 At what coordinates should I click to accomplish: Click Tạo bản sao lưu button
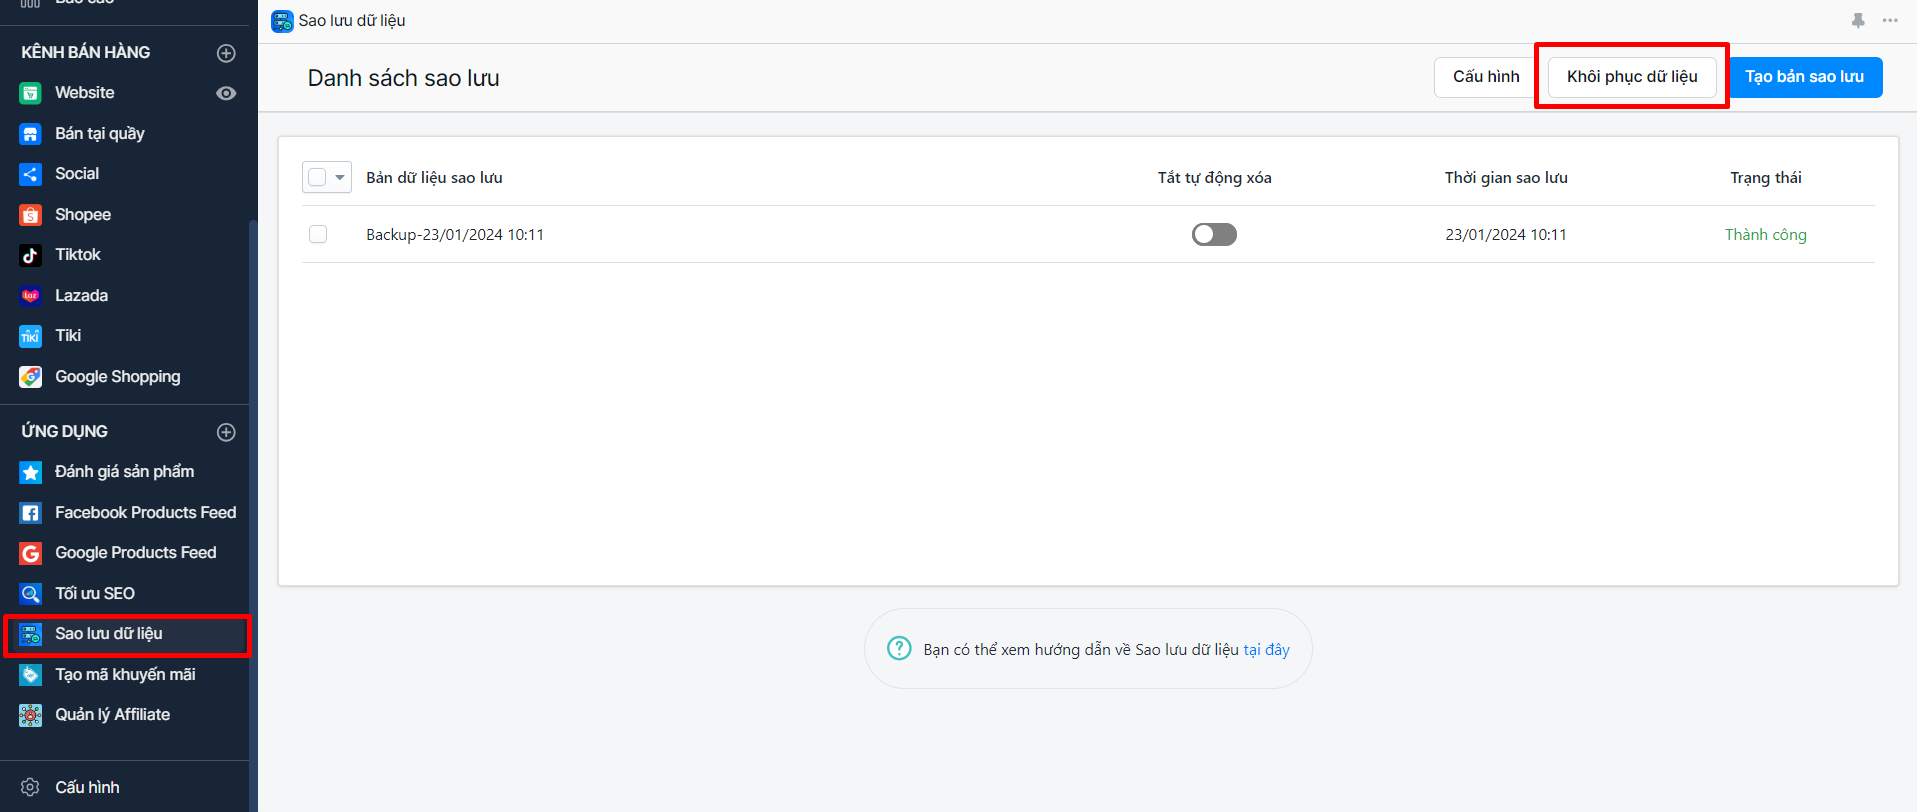1804,77
